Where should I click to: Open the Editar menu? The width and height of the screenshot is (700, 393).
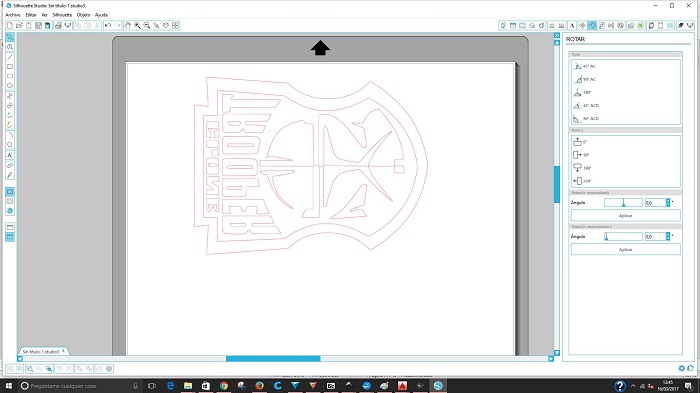point(31,15)
